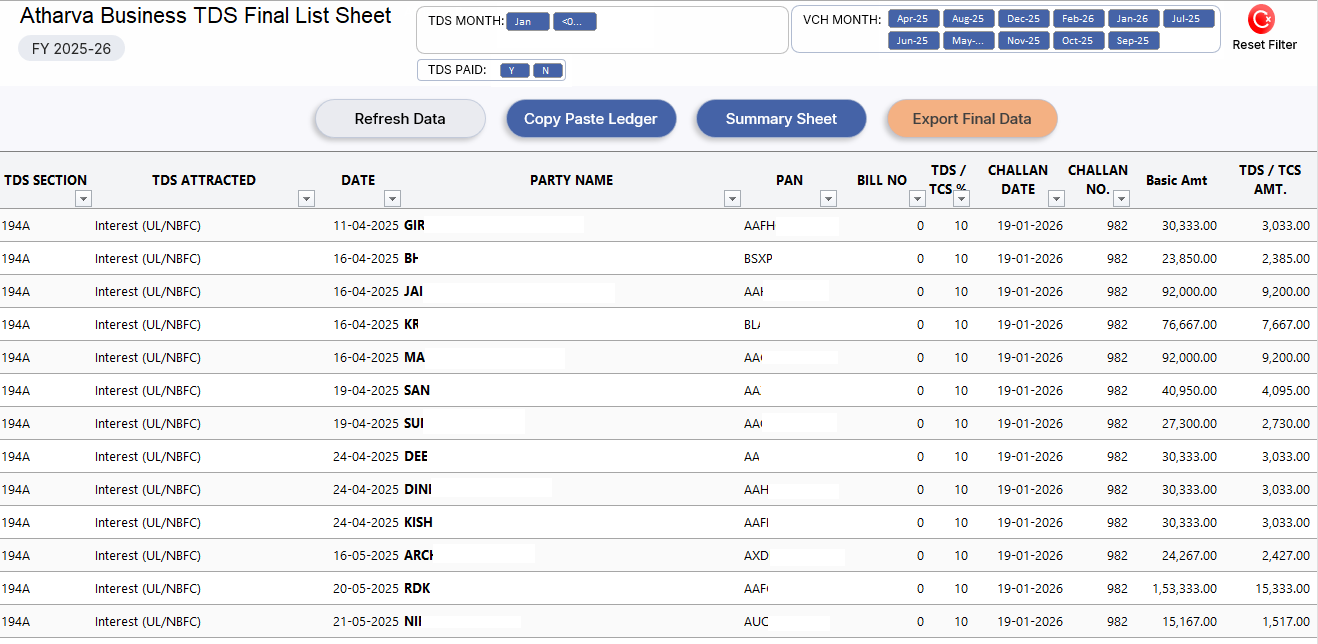The image size is (1318, 644).
Task: Open the PARTY NAME column filter icon
Action: [731, 198]
